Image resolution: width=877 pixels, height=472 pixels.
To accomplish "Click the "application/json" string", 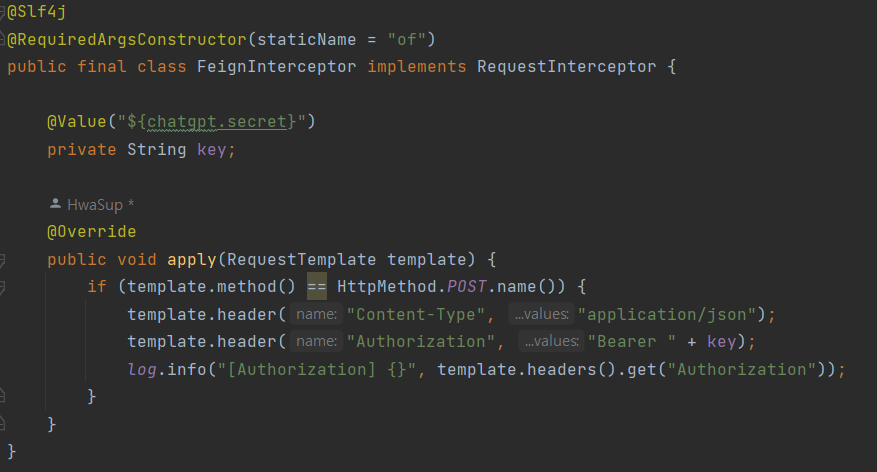I will (x=667, y=314).
